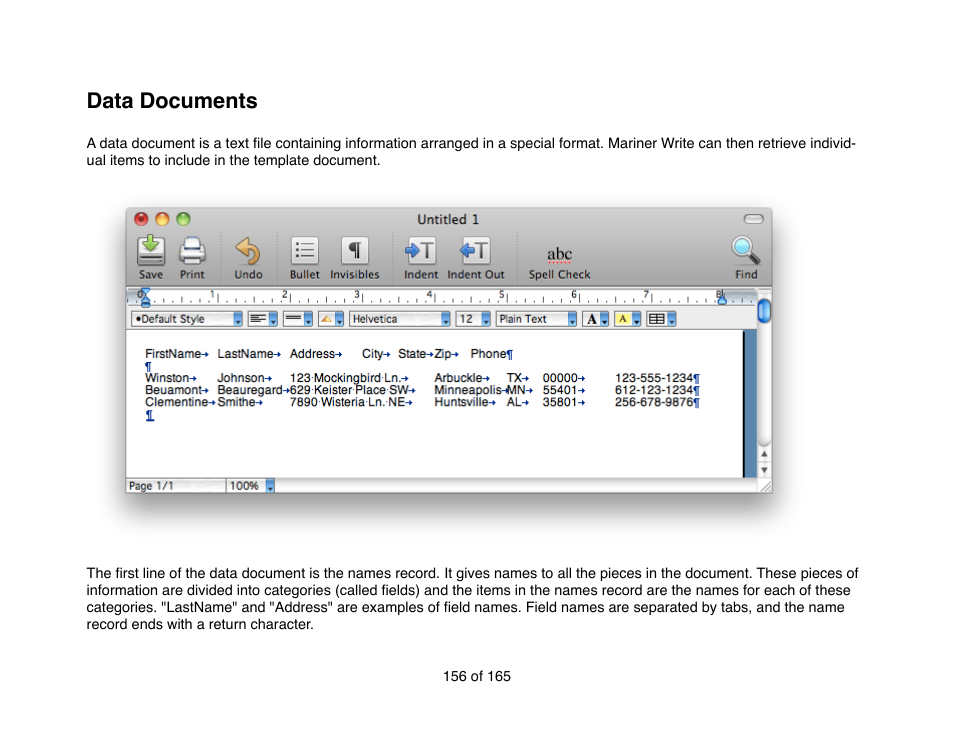This screenshot has height=738, width=954.
Task: Open the Plain Text style dropdown
Action: (x=537, y=319)
